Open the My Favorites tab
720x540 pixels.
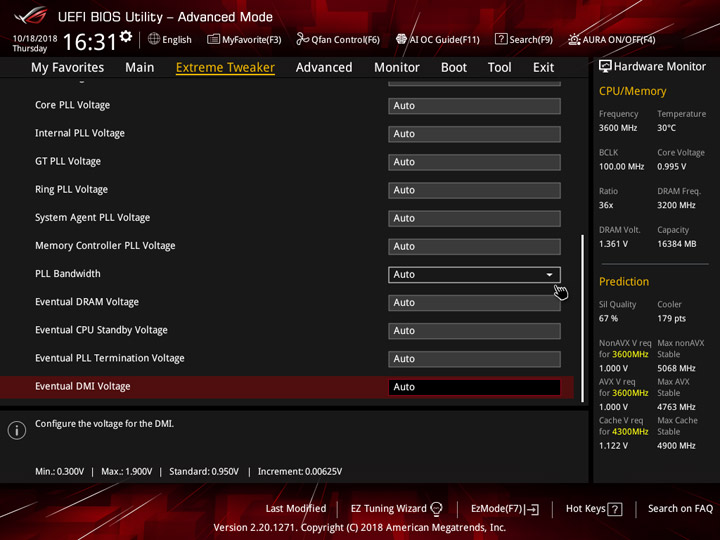(68, 68)
